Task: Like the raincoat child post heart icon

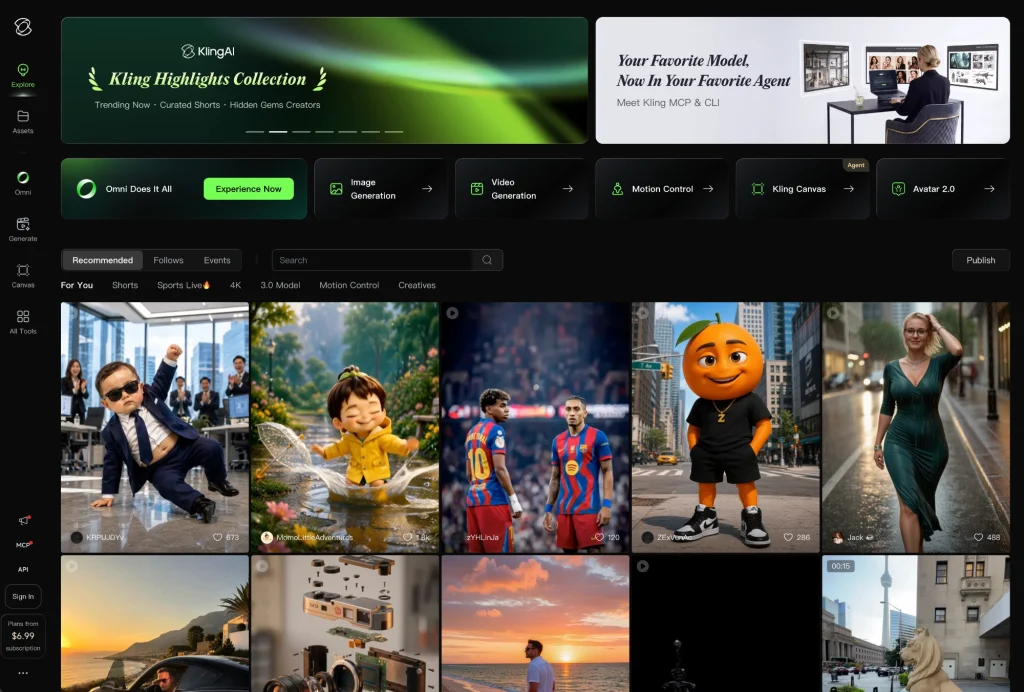Action: (x=408, y=537)
